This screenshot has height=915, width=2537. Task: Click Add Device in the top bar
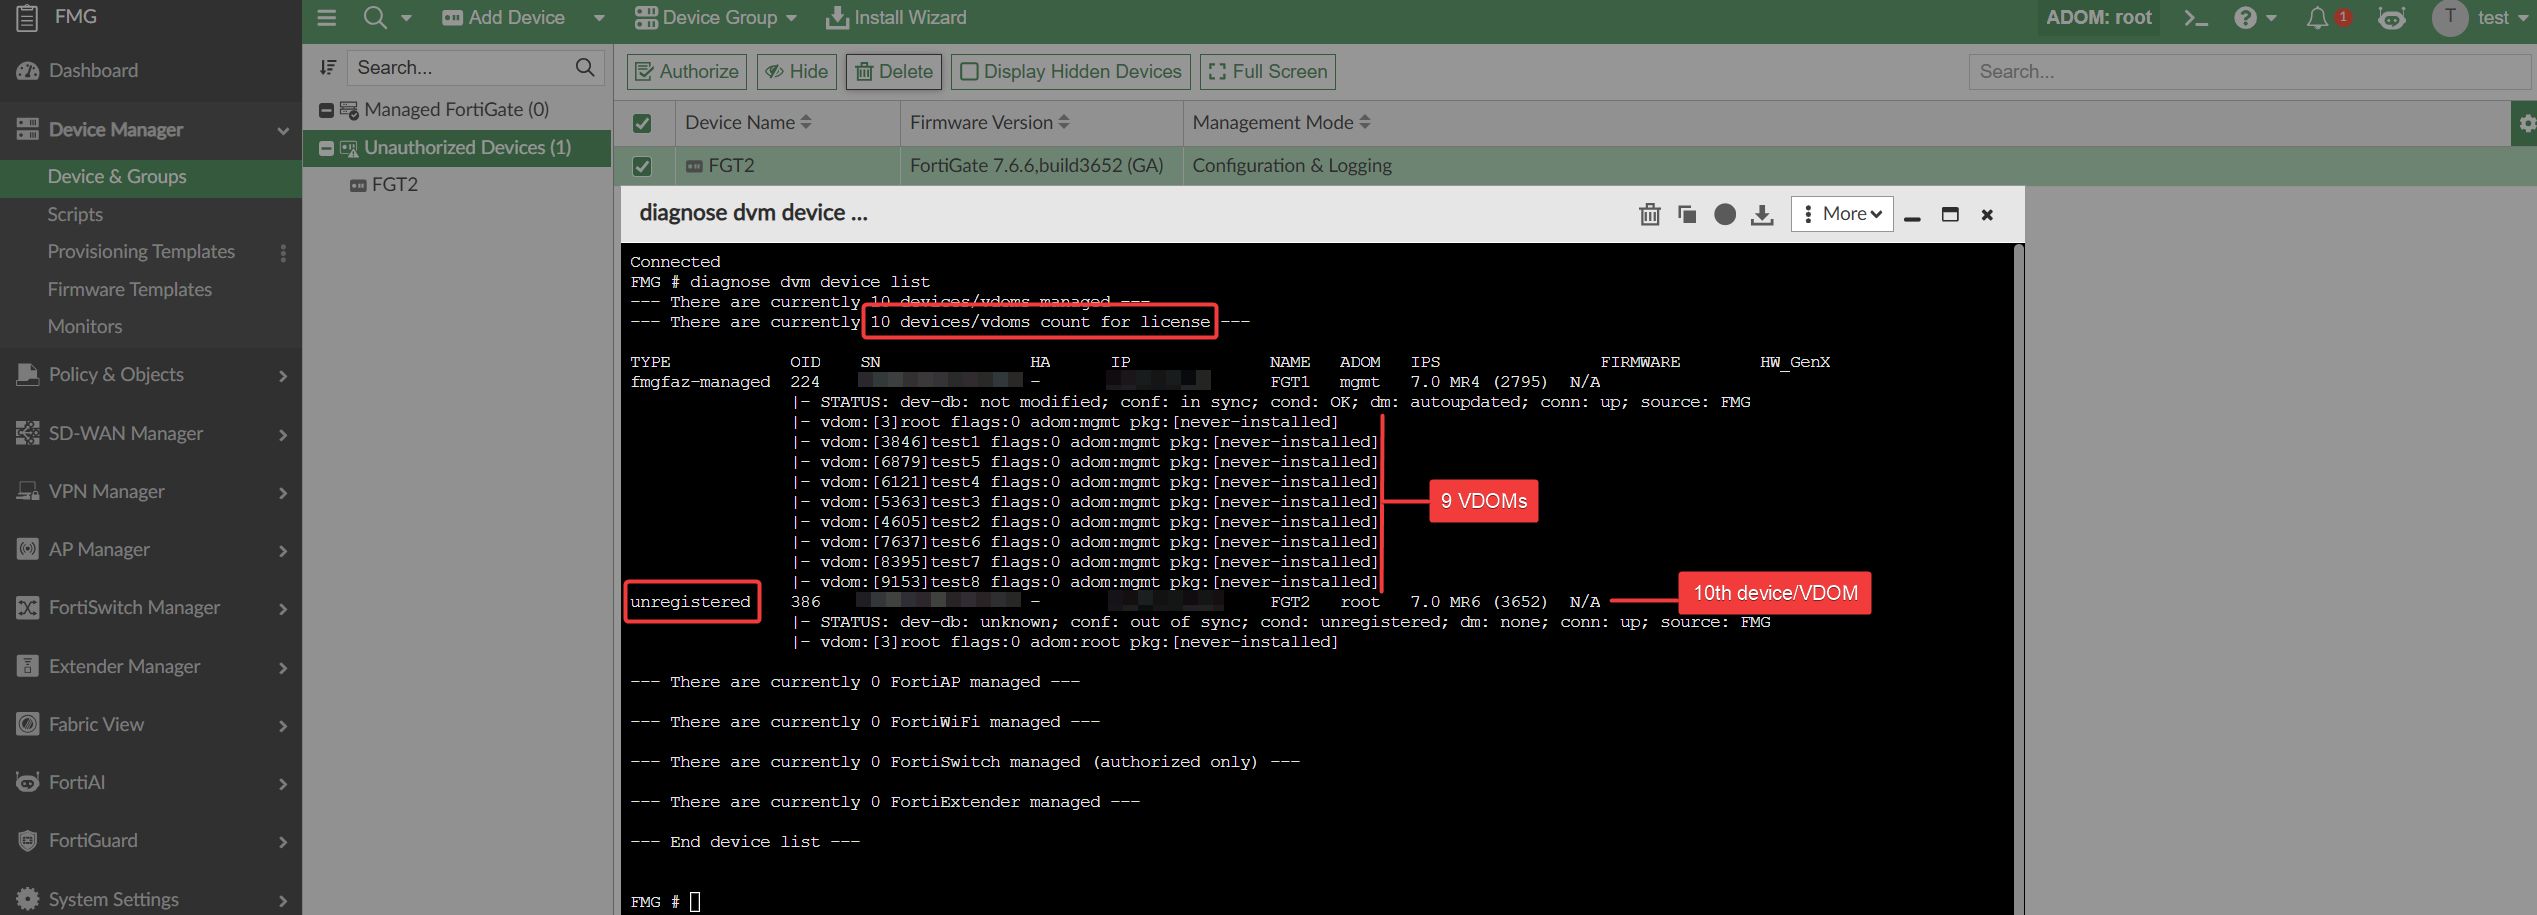coord(504,18)
